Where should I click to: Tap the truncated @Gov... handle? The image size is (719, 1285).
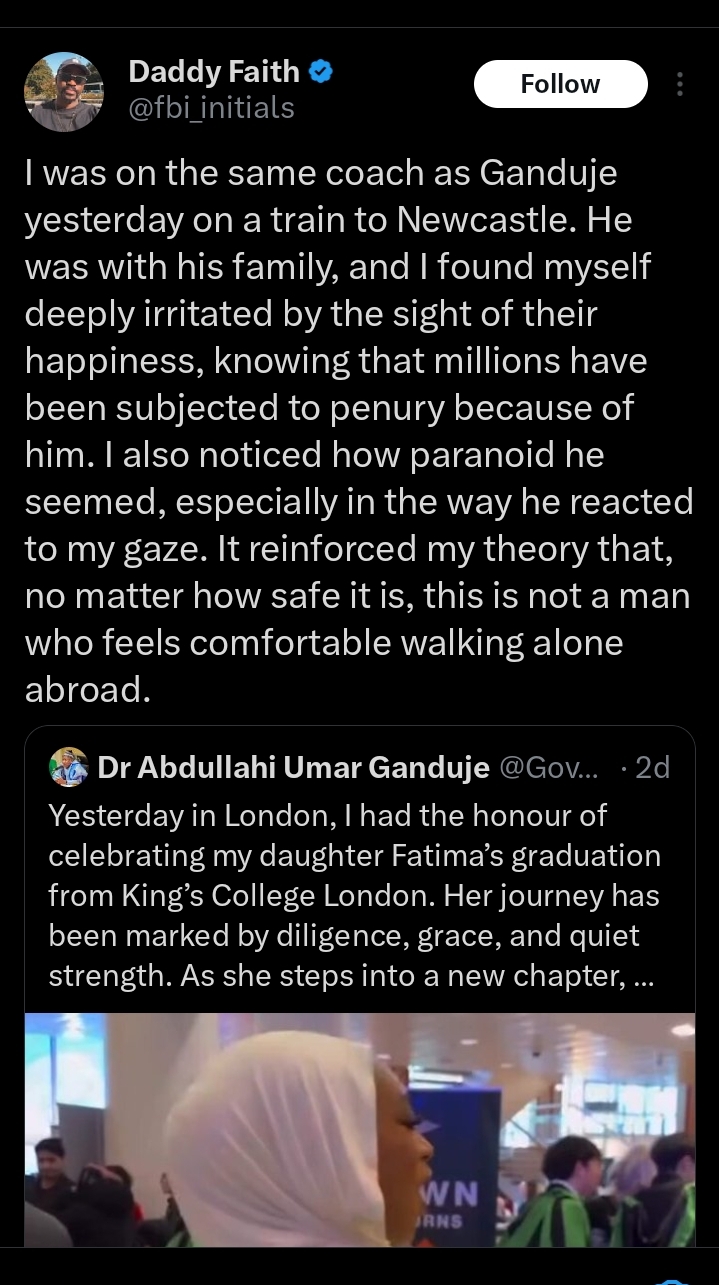pos(548,767)
